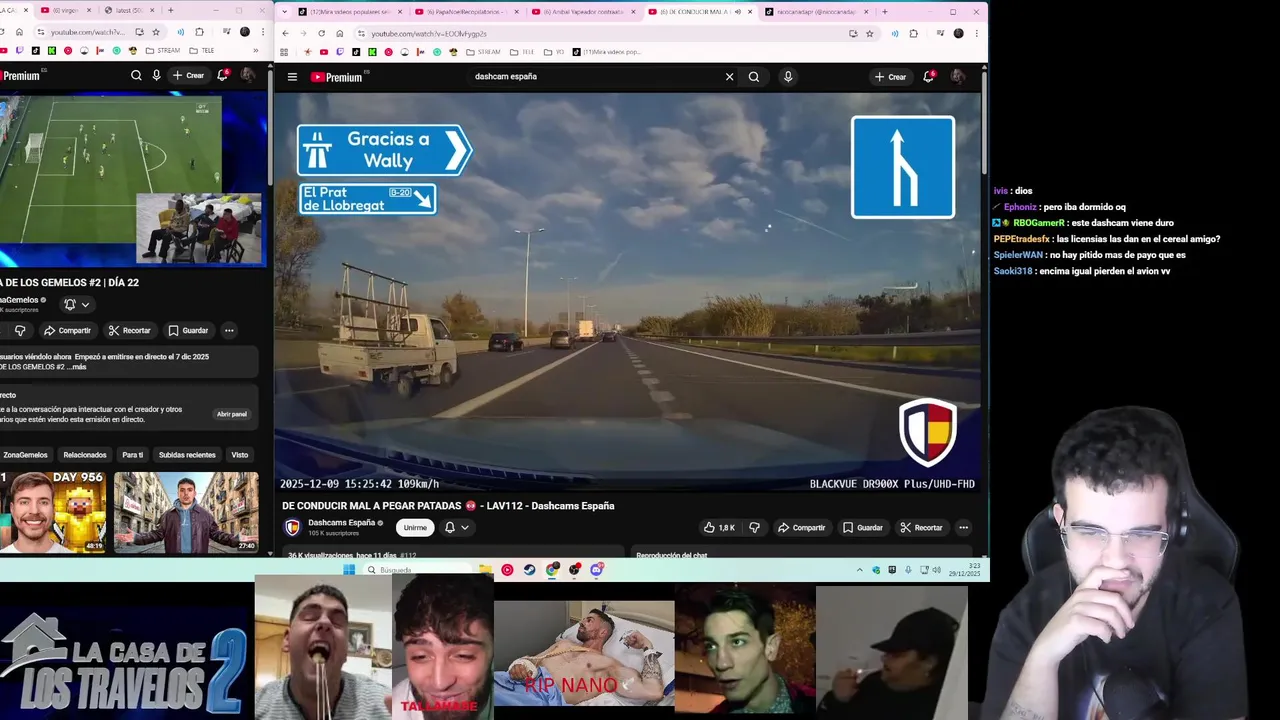Bookmark this page with the star in the main browser
The image size is (1280, 720).
coord(869,33)
